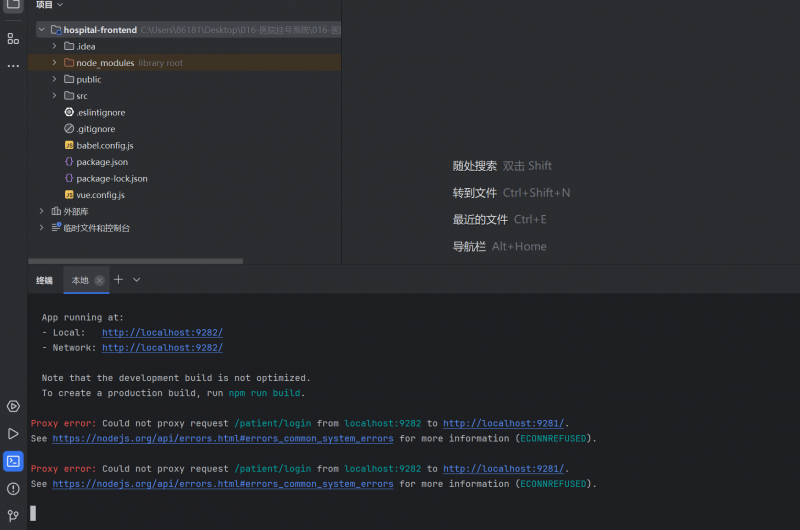Open the Run tool window icon
The width and height of the screenshot is (800, 530).
13,434
